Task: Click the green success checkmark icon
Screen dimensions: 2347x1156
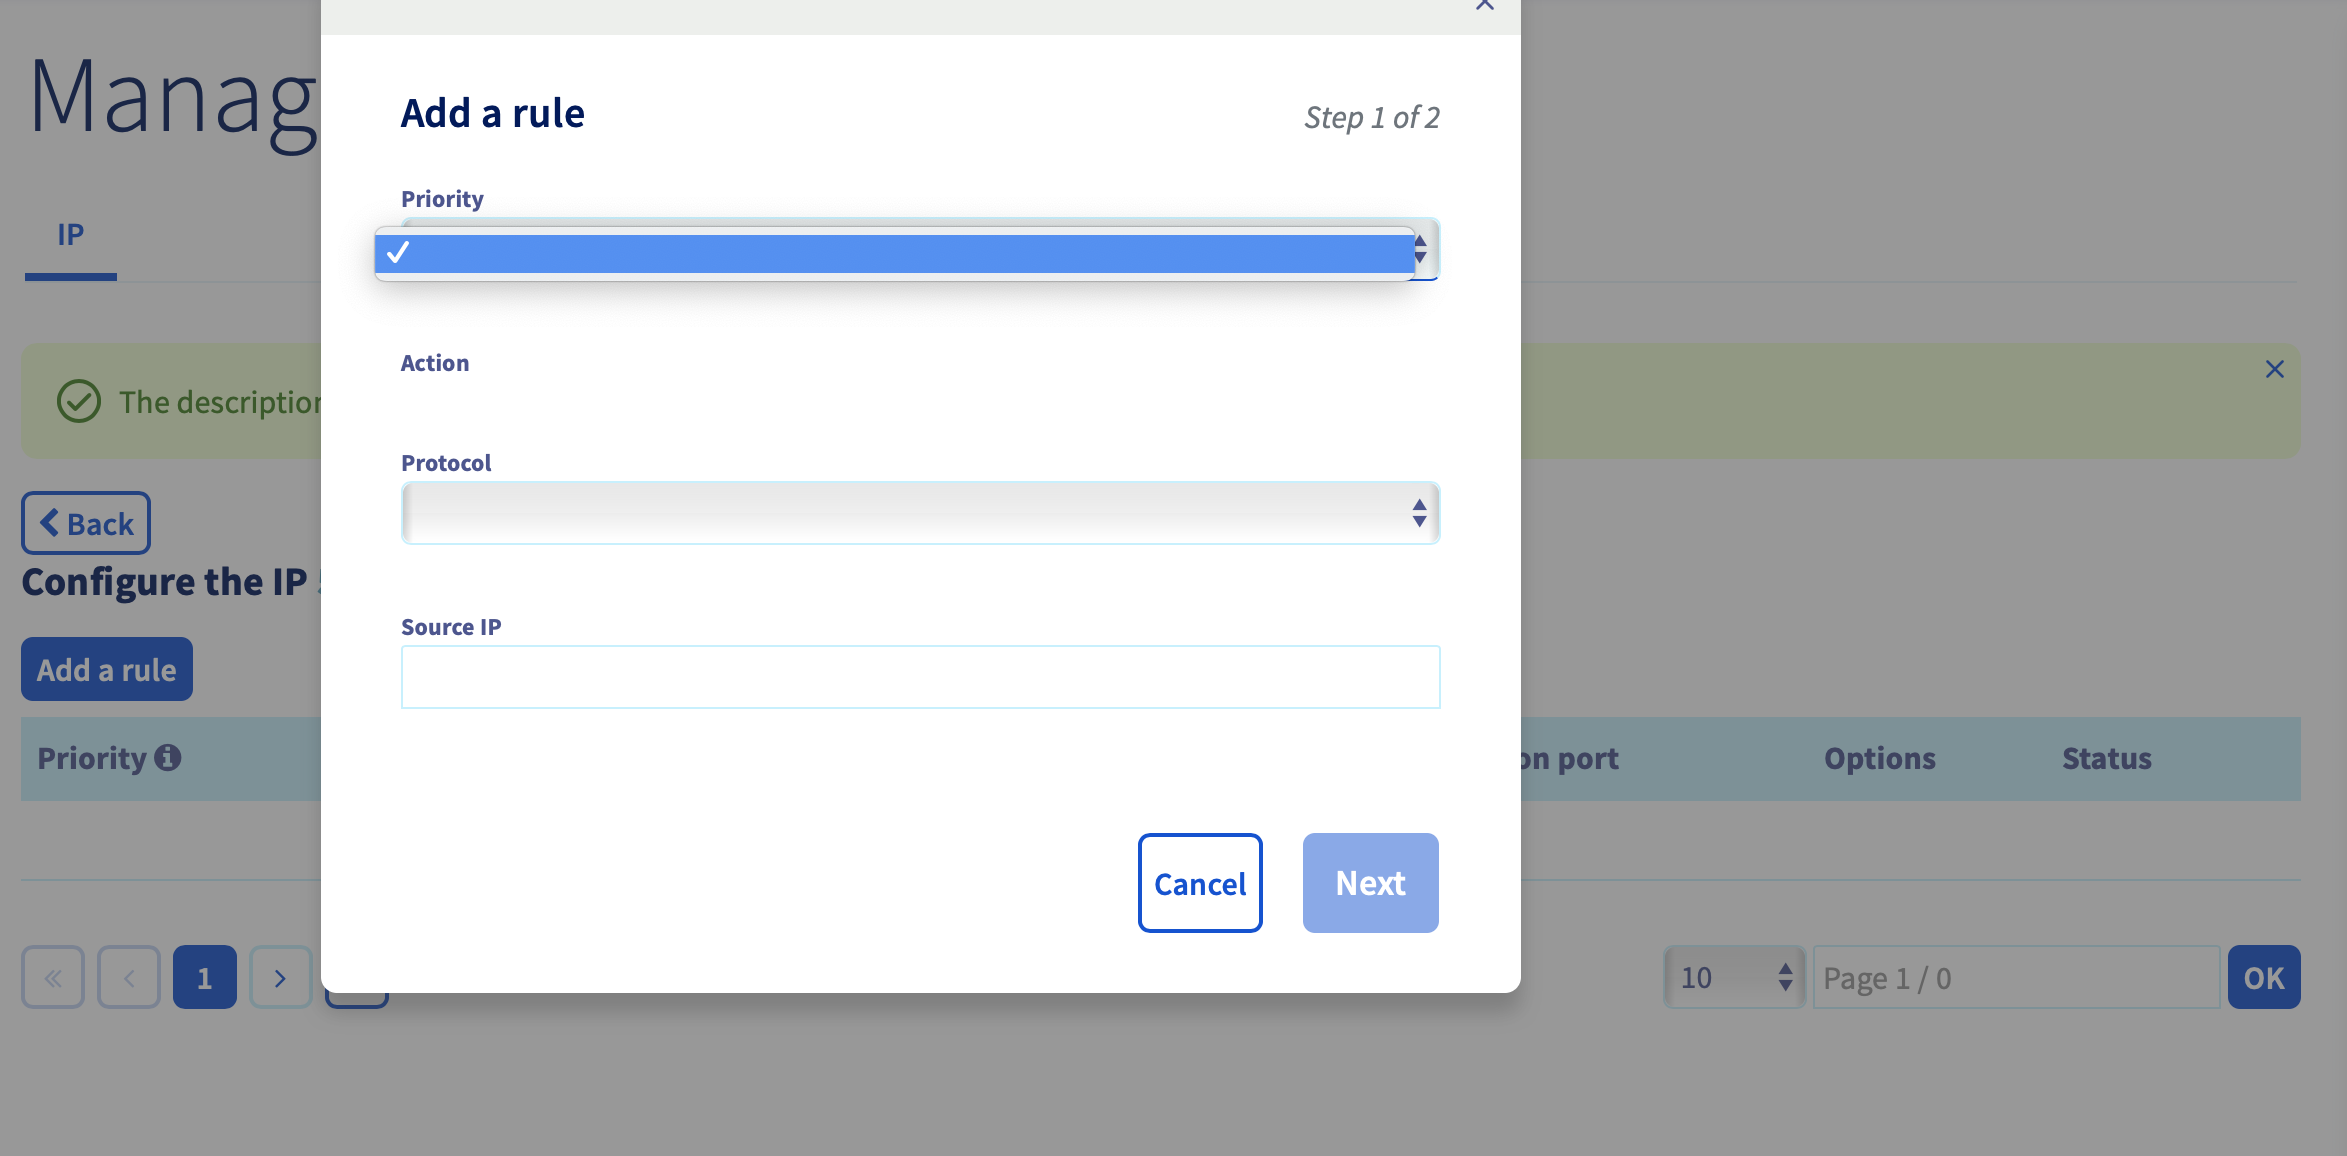Action: (79, 402)
